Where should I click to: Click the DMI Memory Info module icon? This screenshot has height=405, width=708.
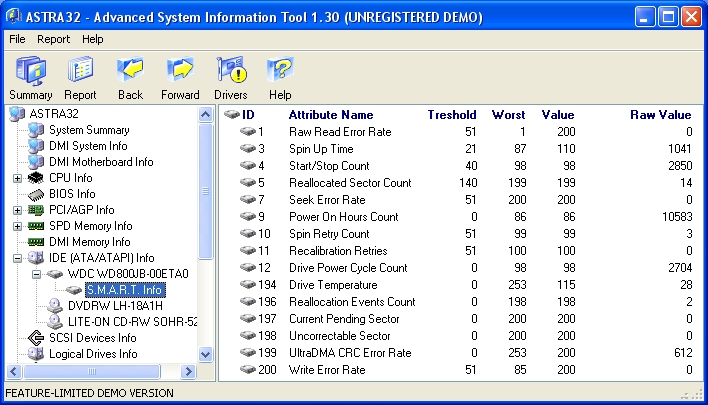coord(36,242)
